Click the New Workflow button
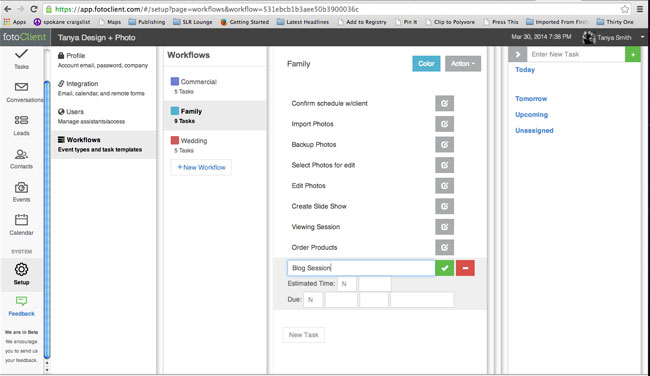Screen dimensions: 650x376 (x=201, y=167)
